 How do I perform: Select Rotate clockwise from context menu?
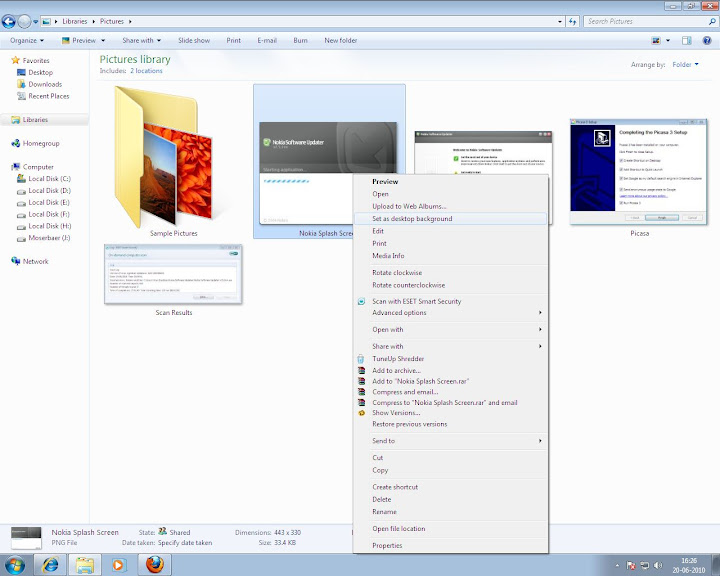click(x=397, y=272)
